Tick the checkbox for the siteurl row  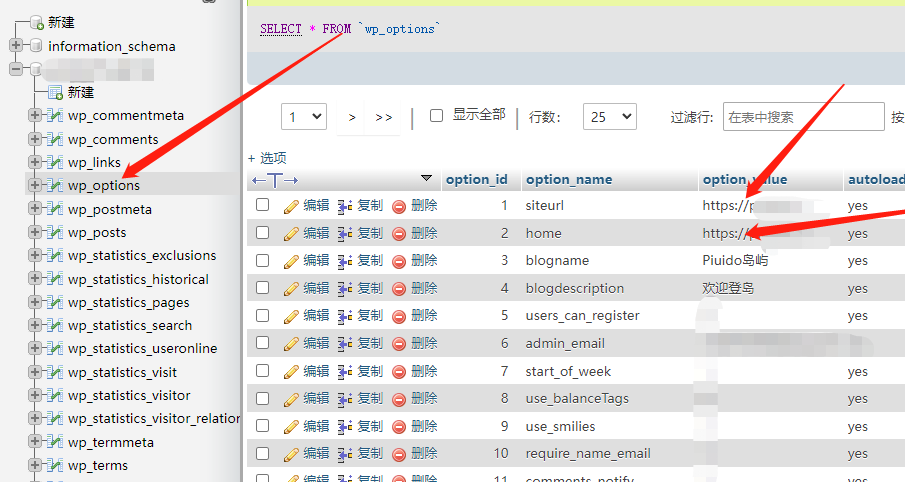(262, 205)
